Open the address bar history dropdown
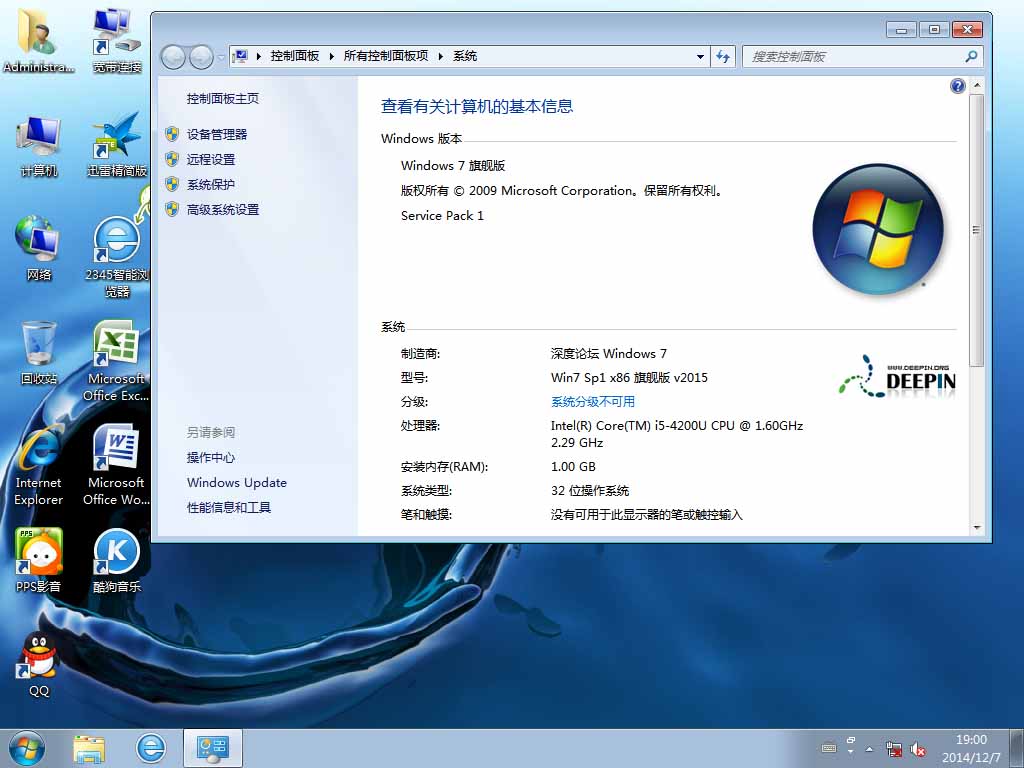Image resolution: width=1024 pixels, height=768 pixels. coord(700,57)
